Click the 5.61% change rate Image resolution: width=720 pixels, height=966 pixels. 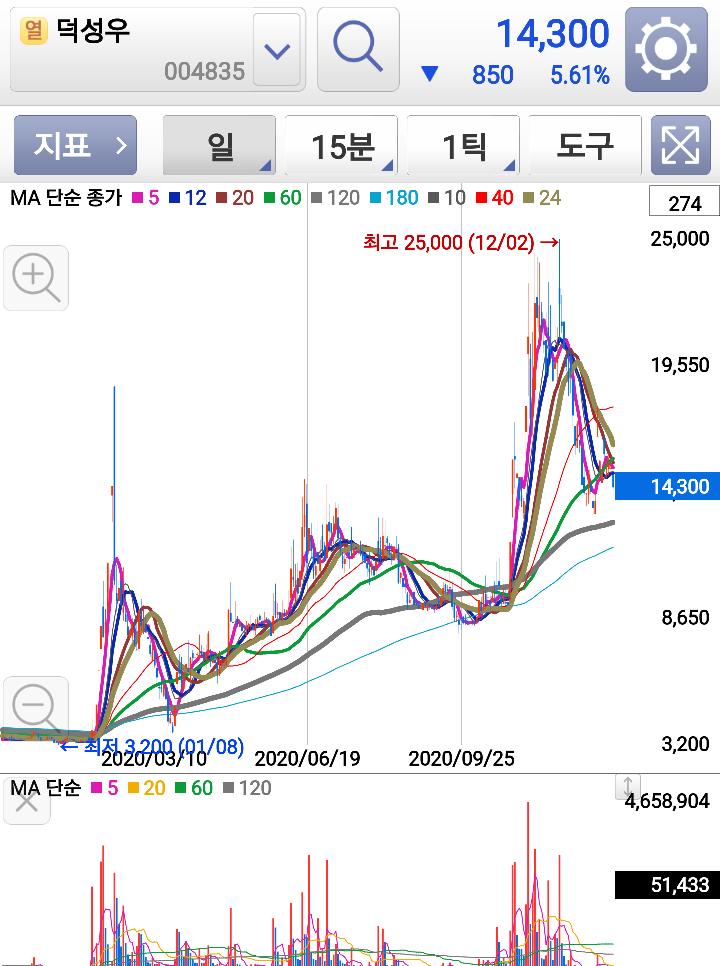(580, 75)
